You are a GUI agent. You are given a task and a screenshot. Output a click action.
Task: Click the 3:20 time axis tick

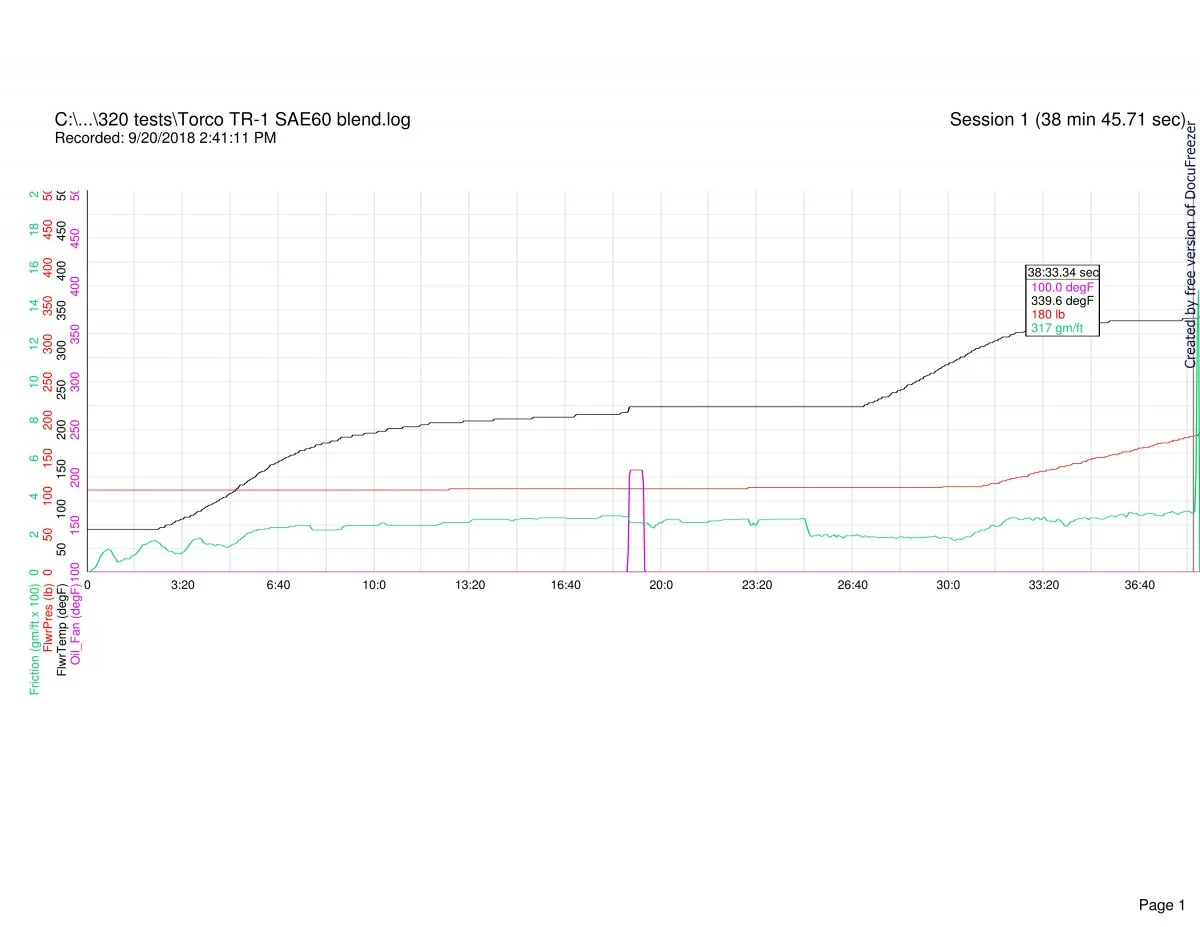[x=182, y=585]
